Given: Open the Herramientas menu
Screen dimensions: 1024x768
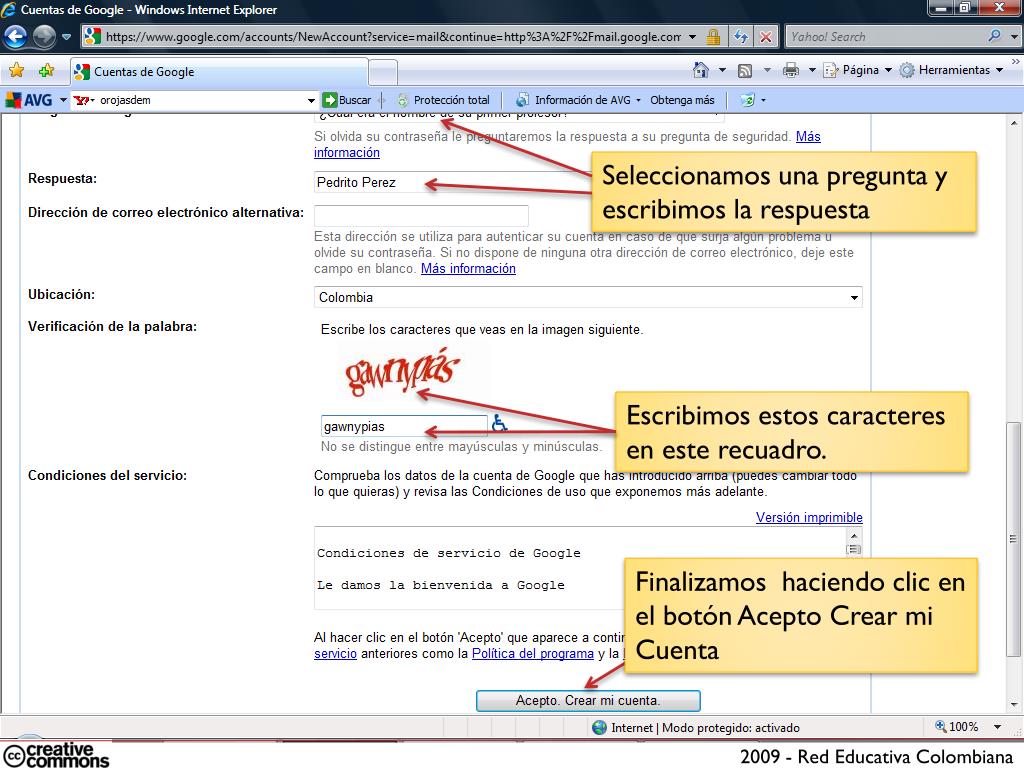Looking at the screenshot, I should tap(952, 70).
